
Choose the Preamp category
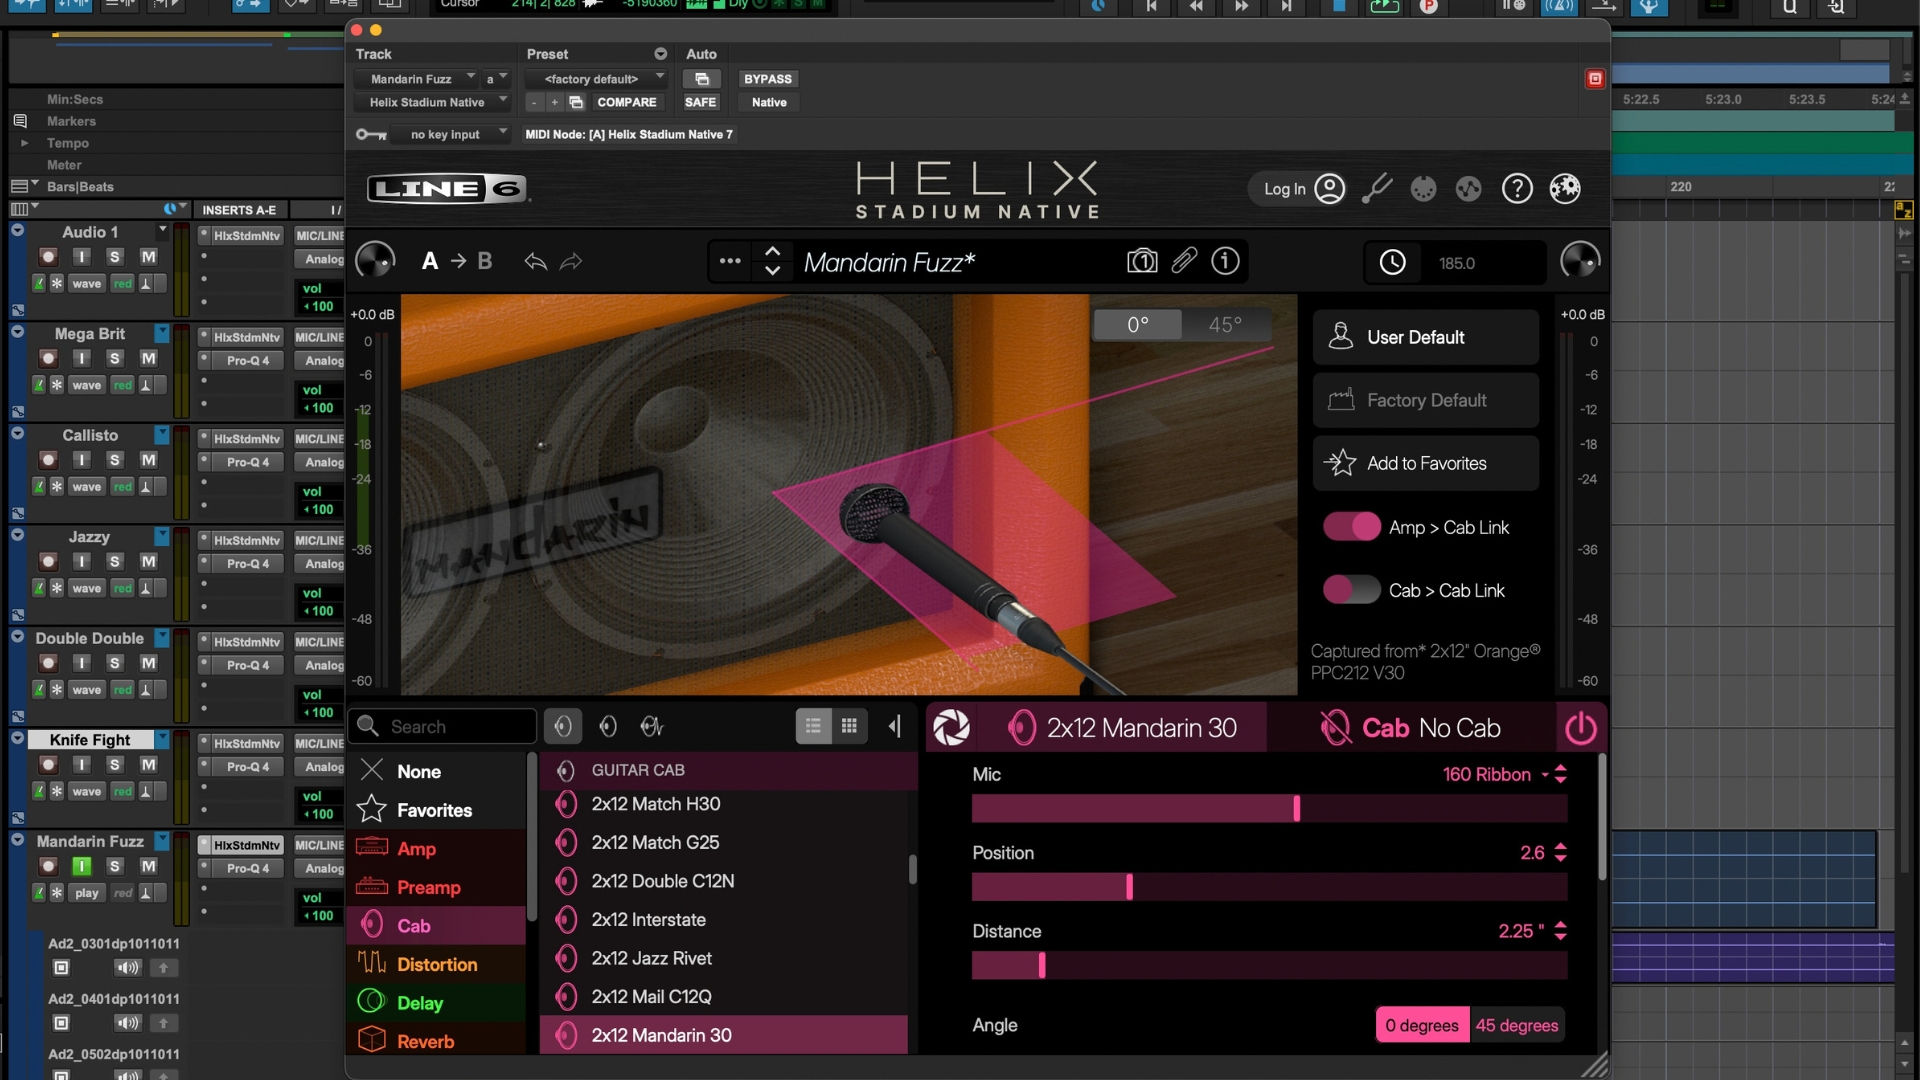[x=436, y=887]
